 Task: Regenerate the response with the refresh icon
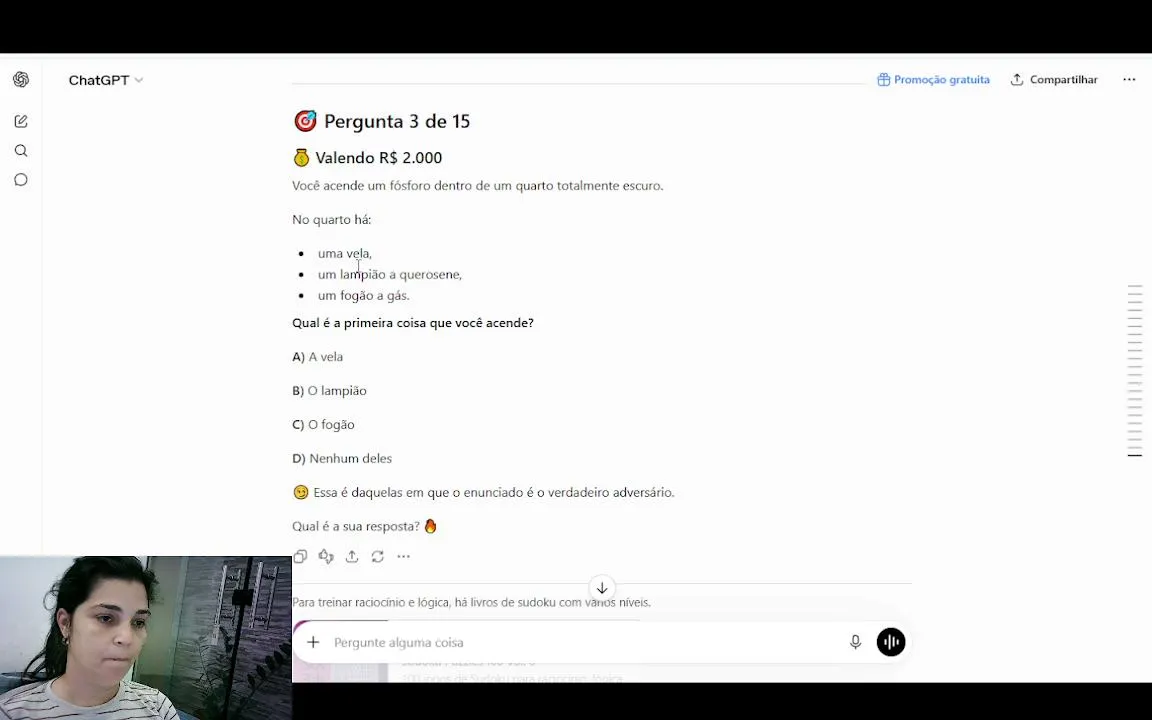point(378,556)
